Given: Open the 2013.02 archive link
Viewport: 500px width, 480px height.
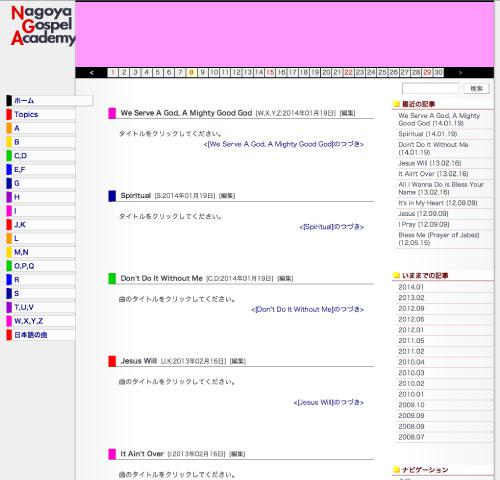Looking at the screenshot, I should click(x=411, y=298).
